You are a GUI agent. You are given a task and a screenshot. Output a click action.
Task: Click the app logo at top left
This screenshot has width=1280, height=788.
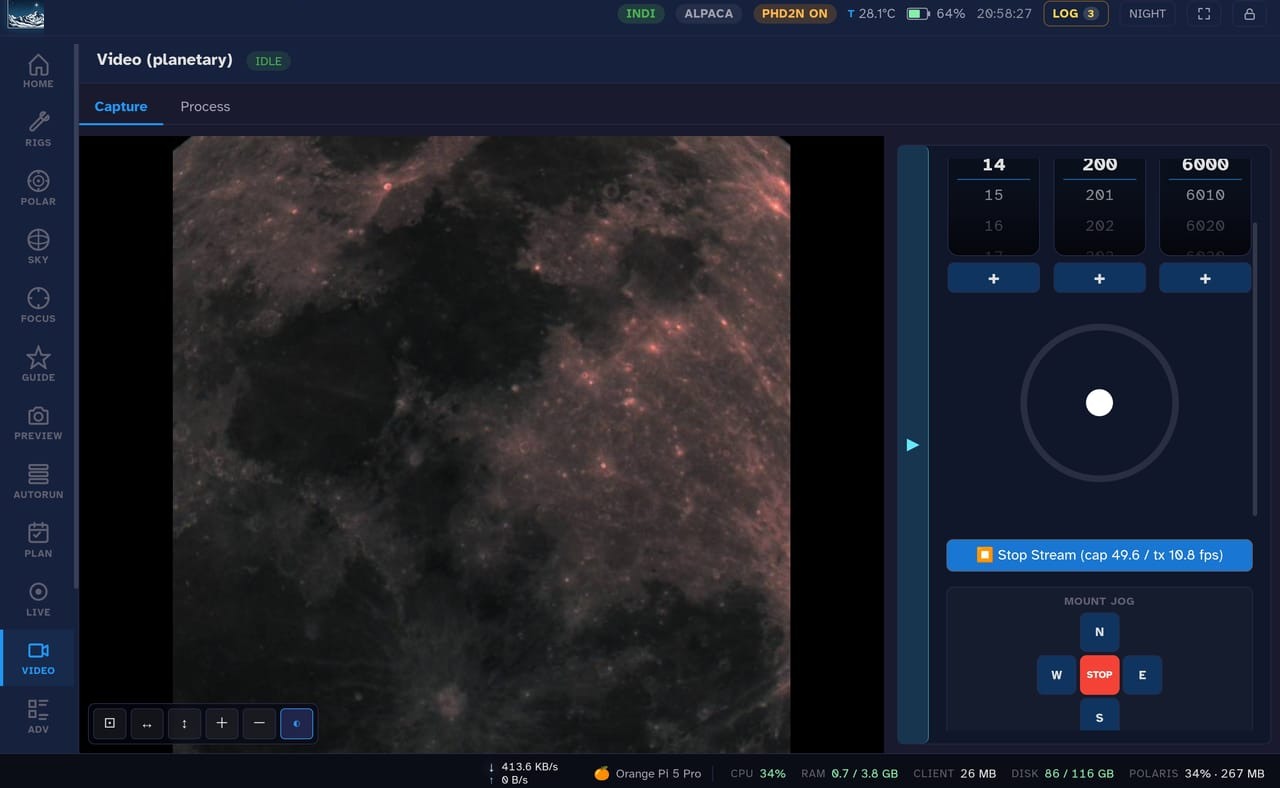24,14
